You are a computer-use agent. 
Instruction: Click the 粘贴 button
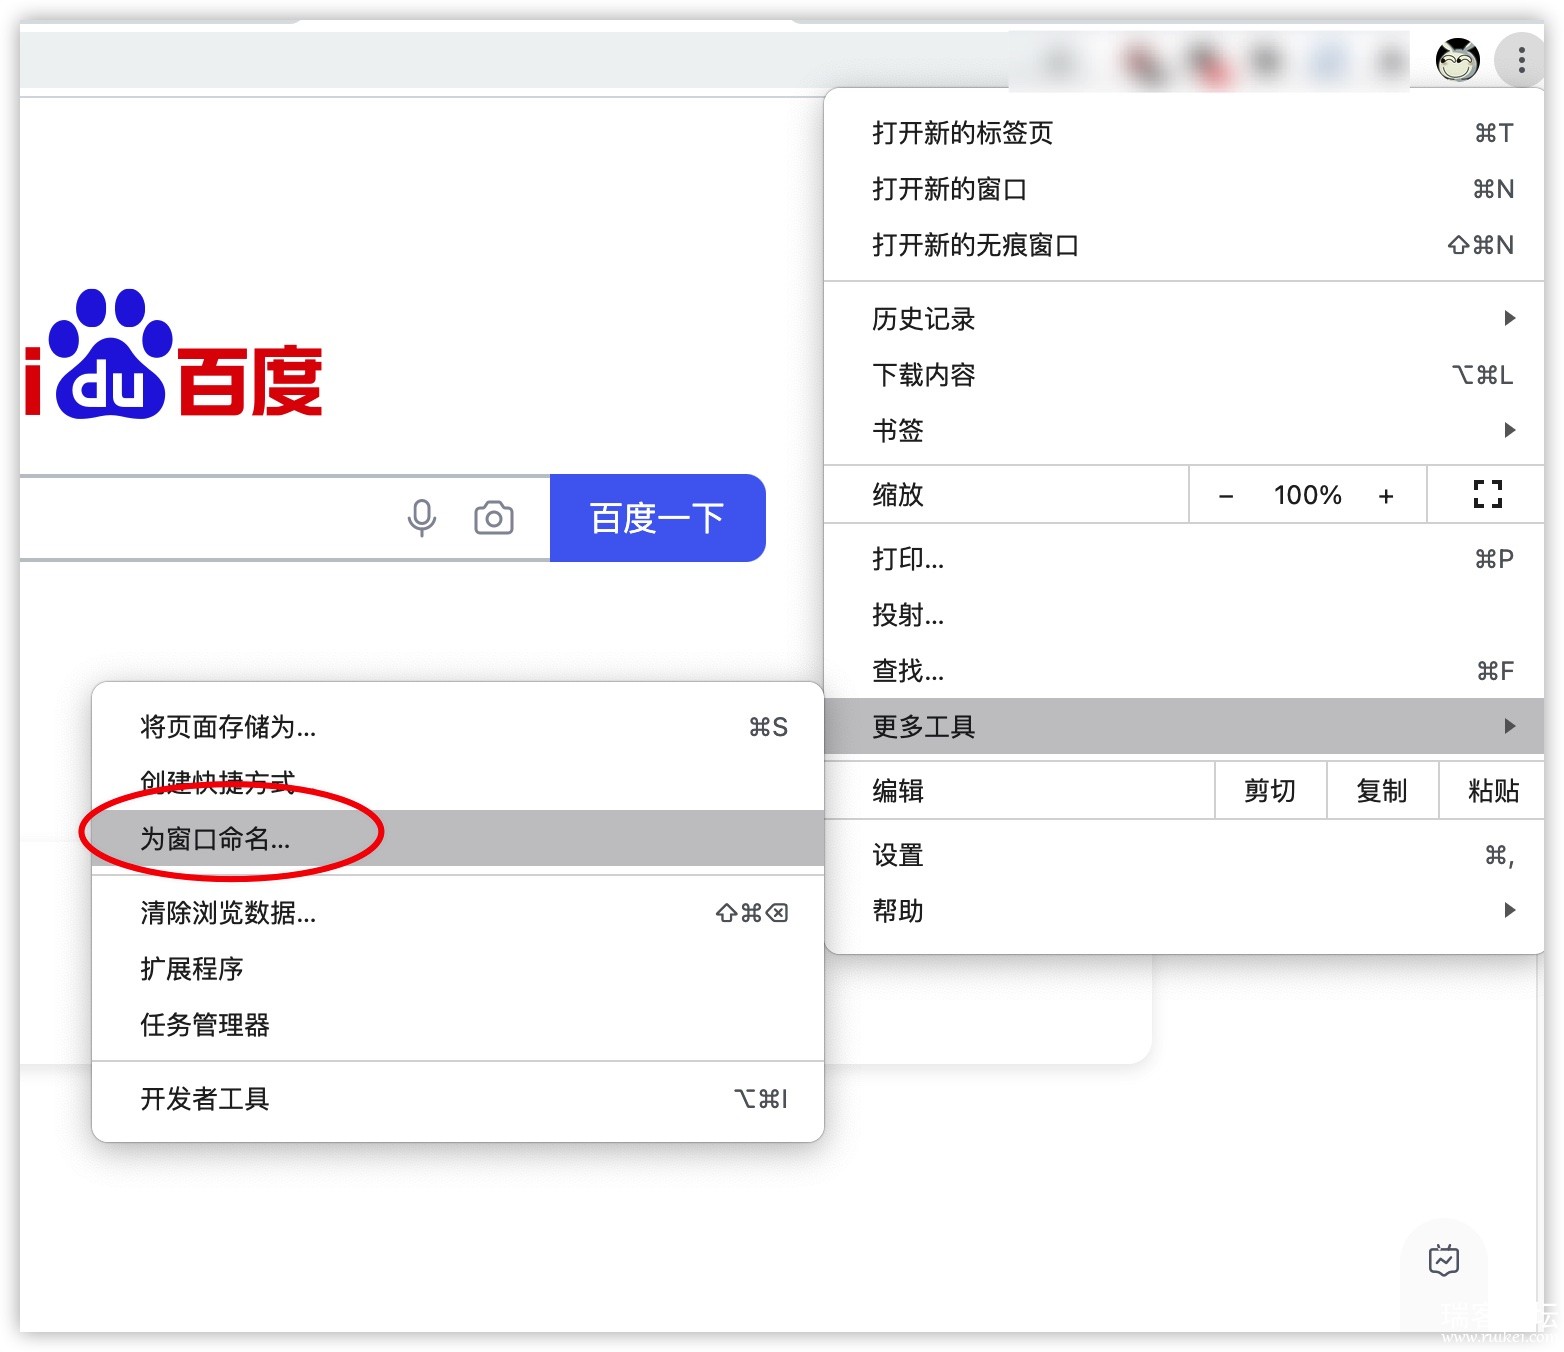pos(1492,791)
